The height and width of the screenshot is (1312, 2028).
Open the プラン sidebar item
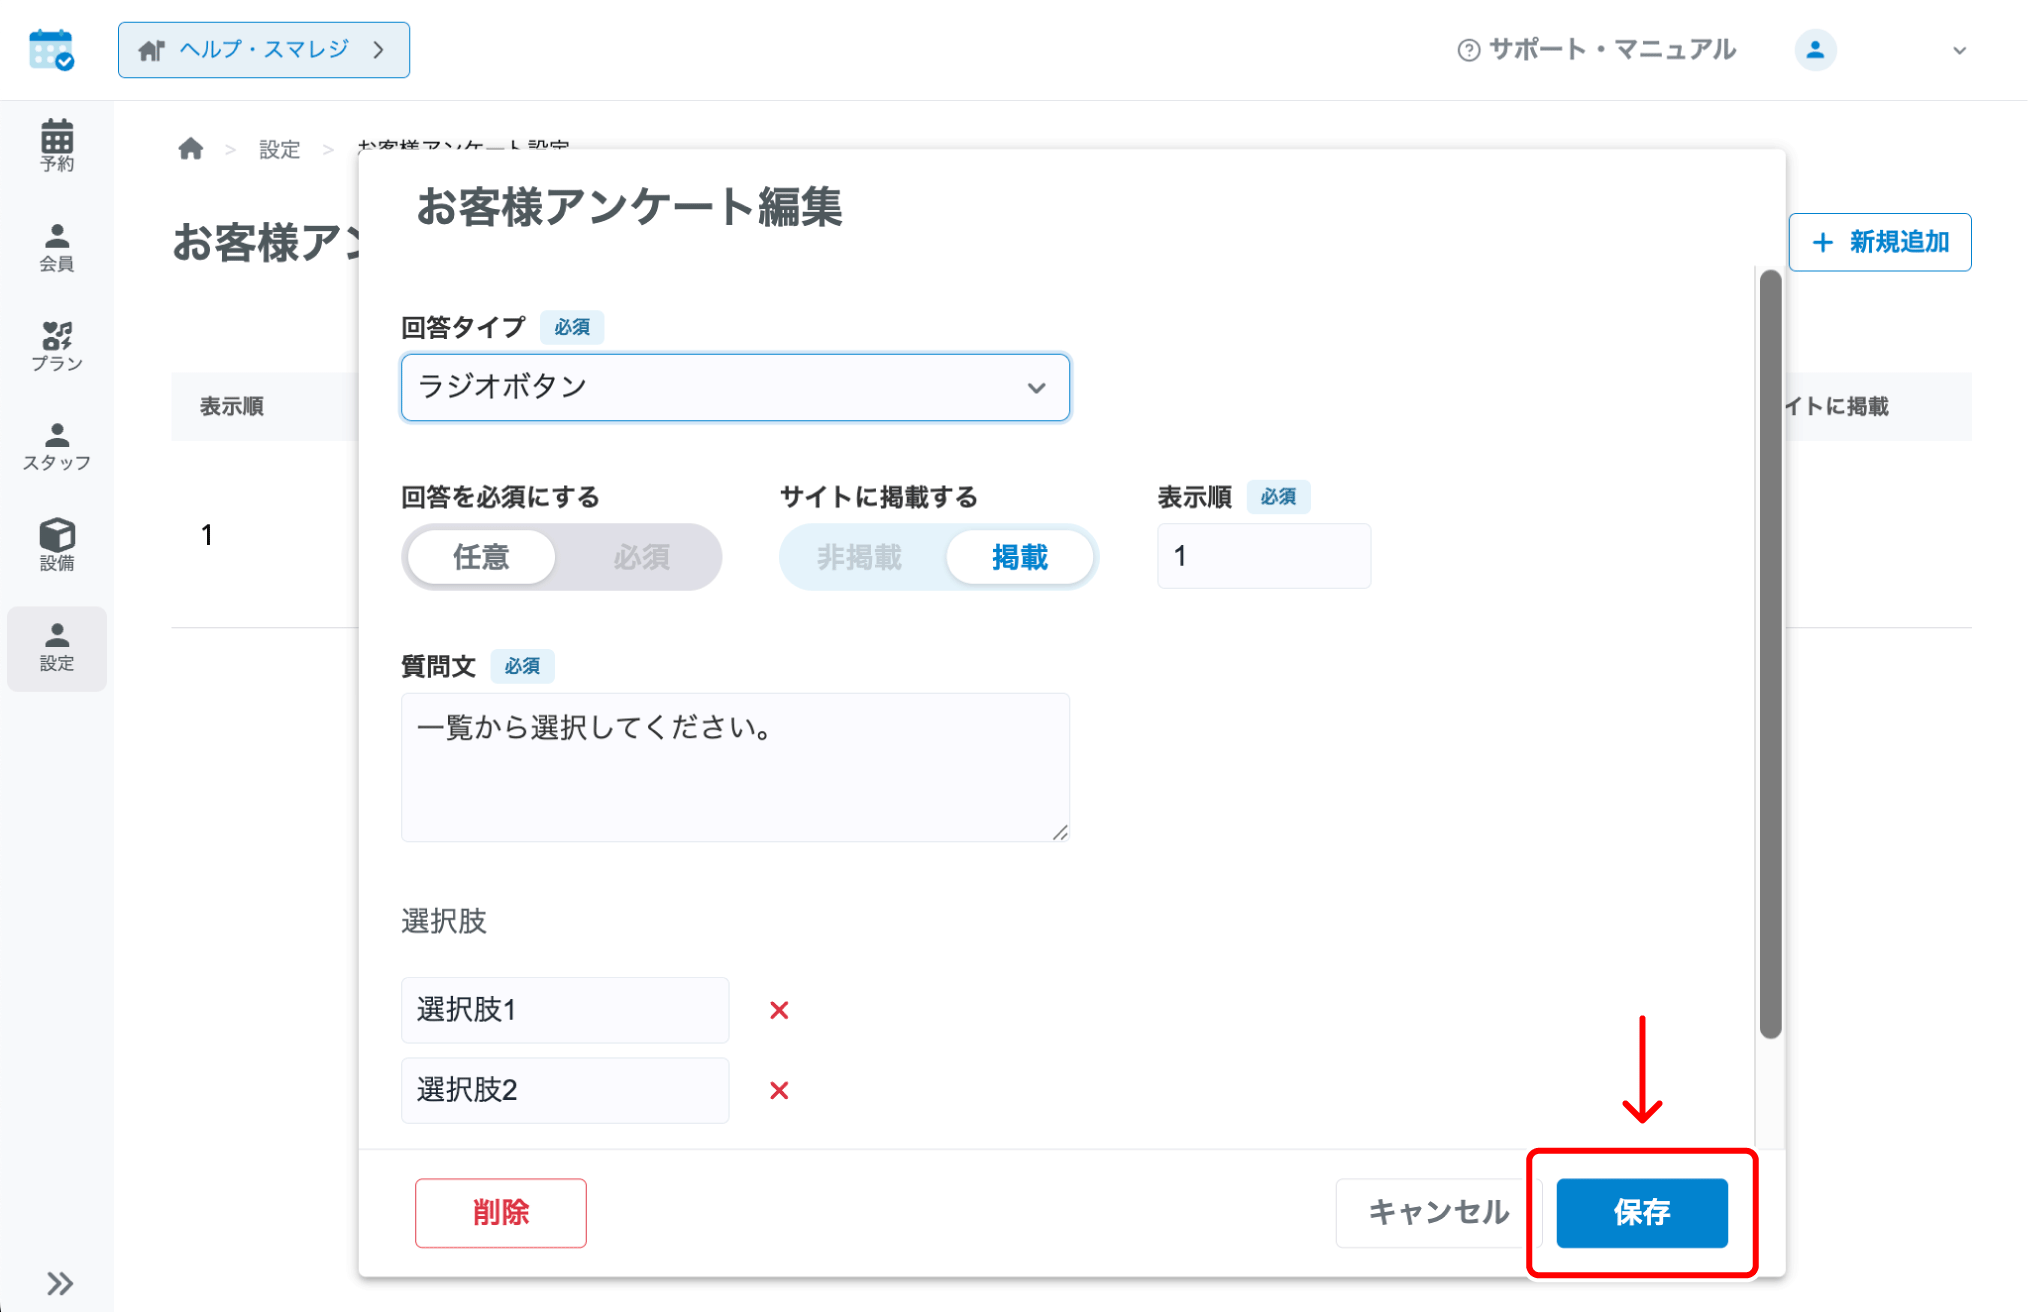(x=57, y=347)
